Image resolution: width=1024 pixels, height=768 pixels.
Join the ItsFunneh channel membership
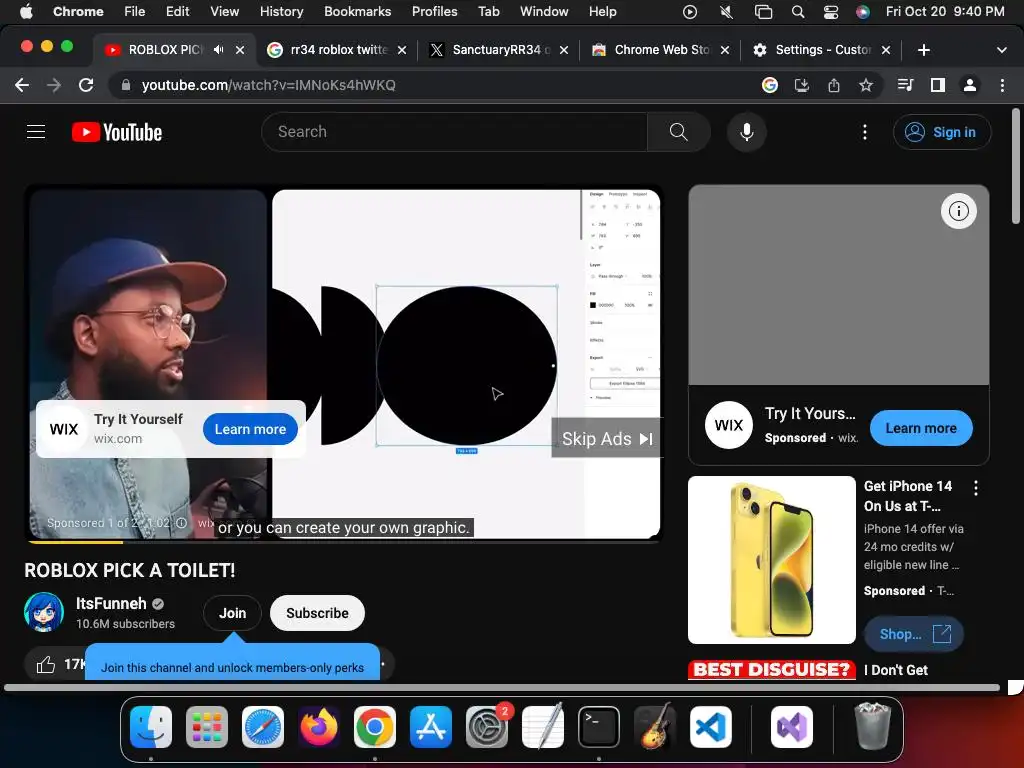(232, 613)
